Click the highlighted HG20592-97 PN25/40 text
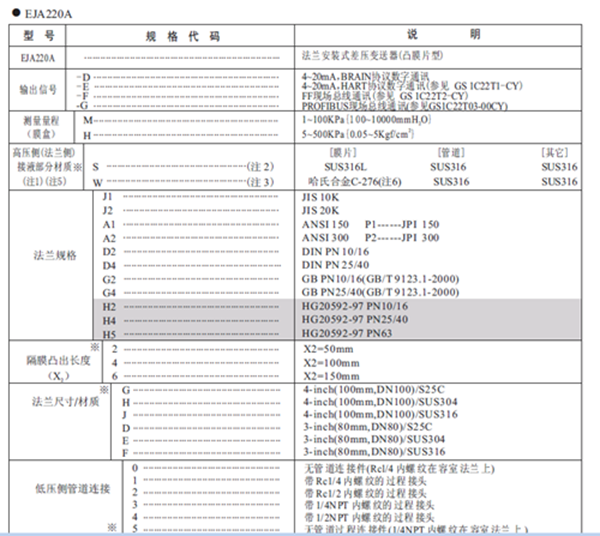600x536 pixels. pos(355,319)
